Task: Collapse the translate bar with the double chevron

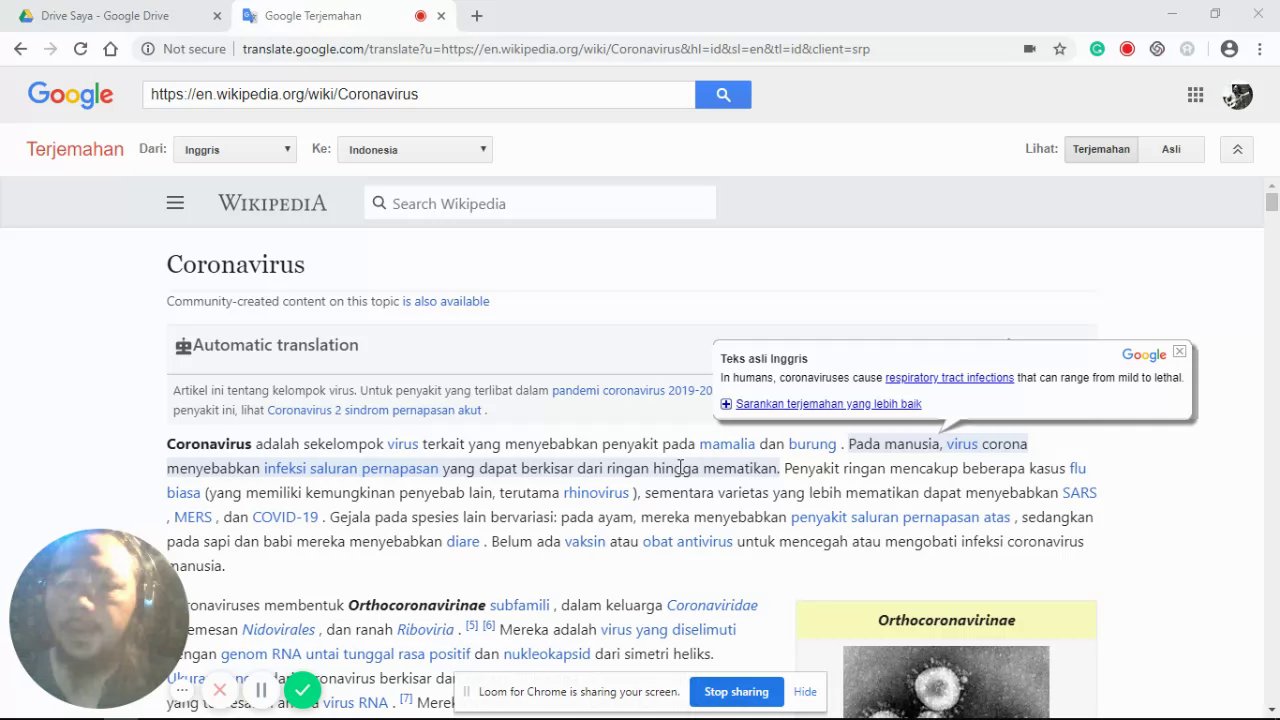Action: click(x=1237, y=149)
